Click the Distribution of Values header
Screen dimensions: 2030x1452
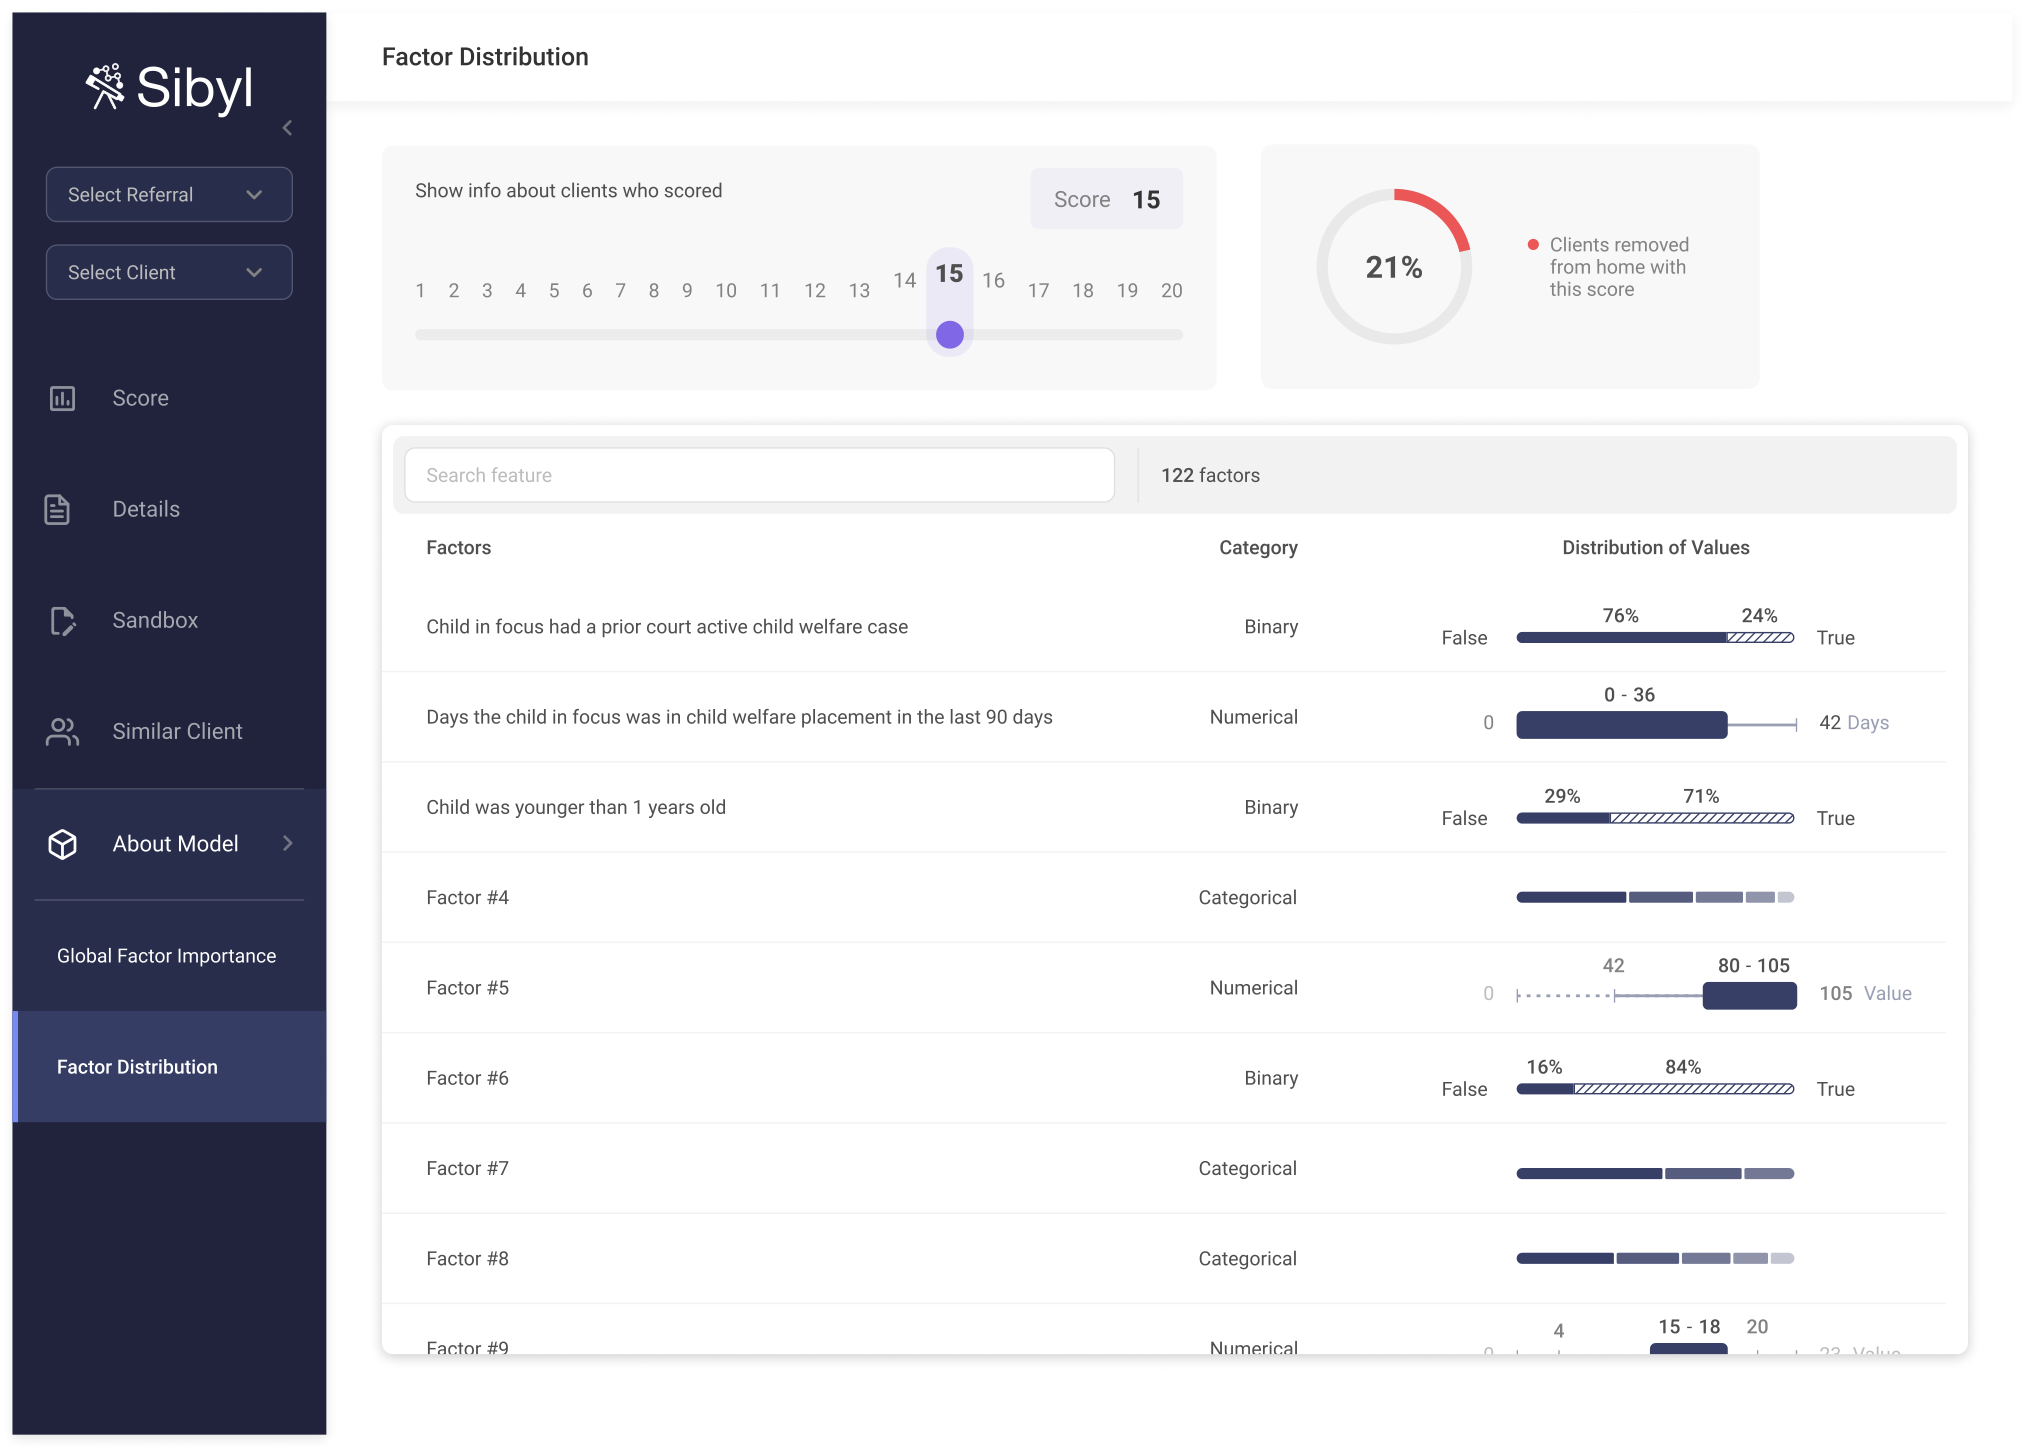[1656, 547]
